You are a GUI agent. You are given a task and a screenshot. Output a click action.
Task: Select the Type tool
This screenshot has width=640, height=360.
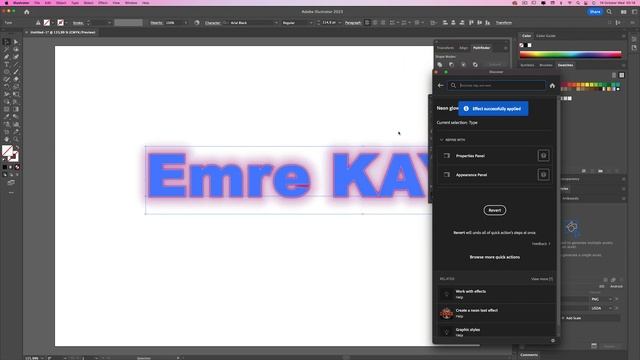click(x=6, y=64)
